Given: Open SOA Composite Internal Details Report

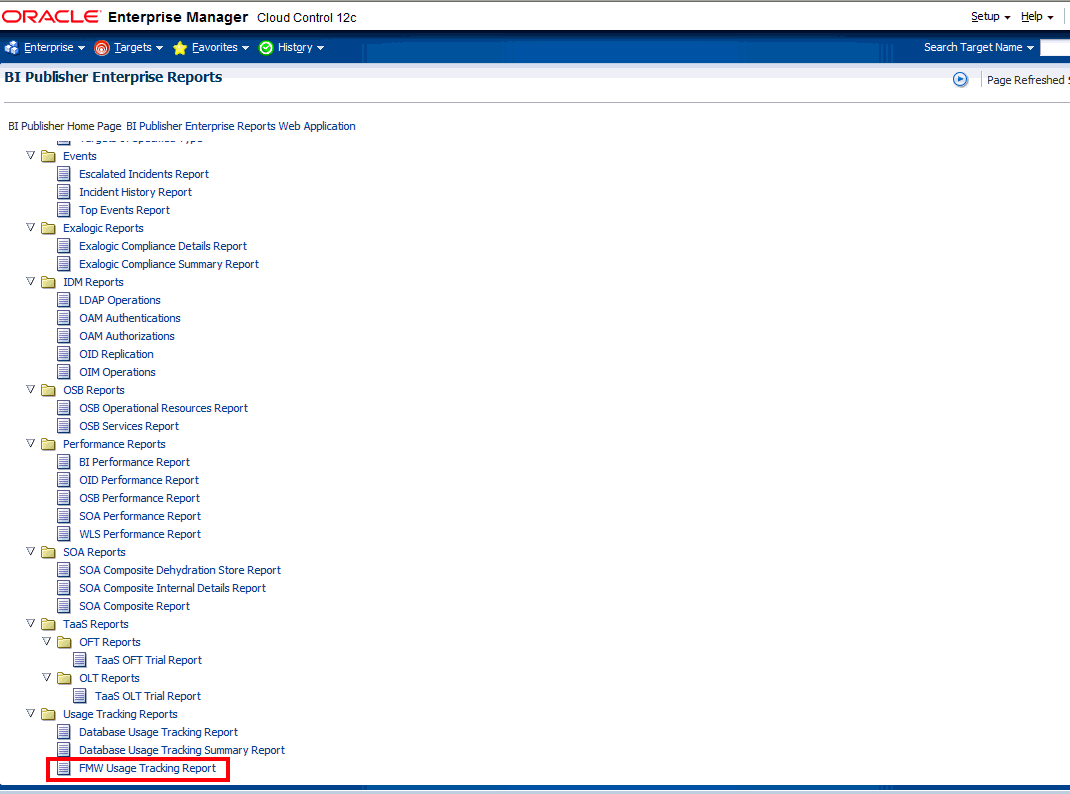Looking at the screenshot, I should tap(173, 588).
